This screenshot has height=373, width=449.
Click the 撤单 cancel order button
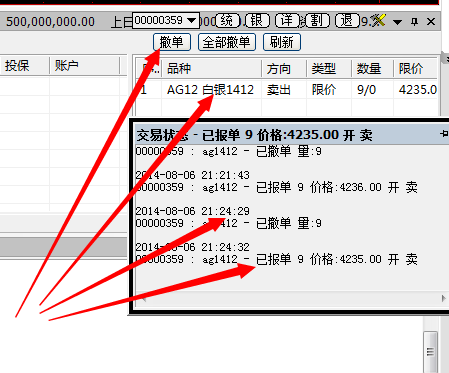tap(172, 42)
